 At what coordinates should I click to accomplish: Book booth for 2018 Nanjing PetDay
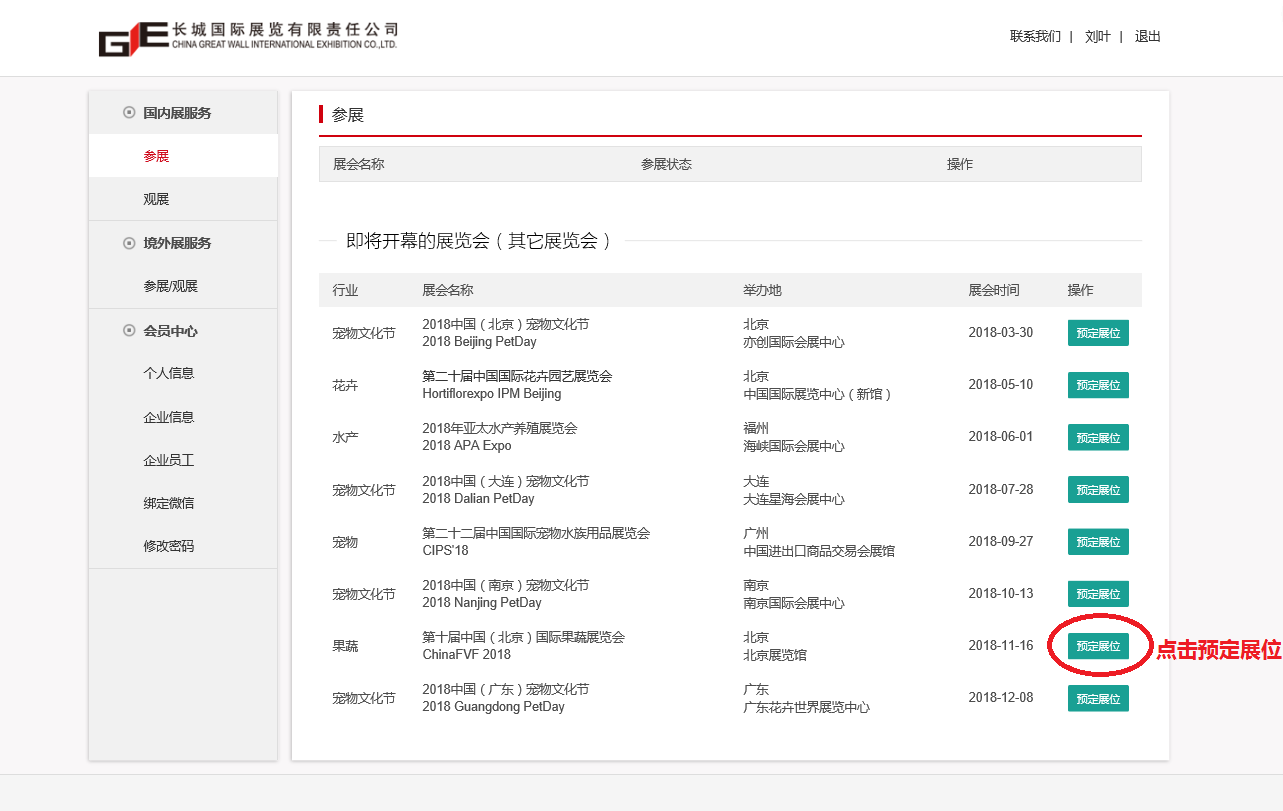[1098, 594]
